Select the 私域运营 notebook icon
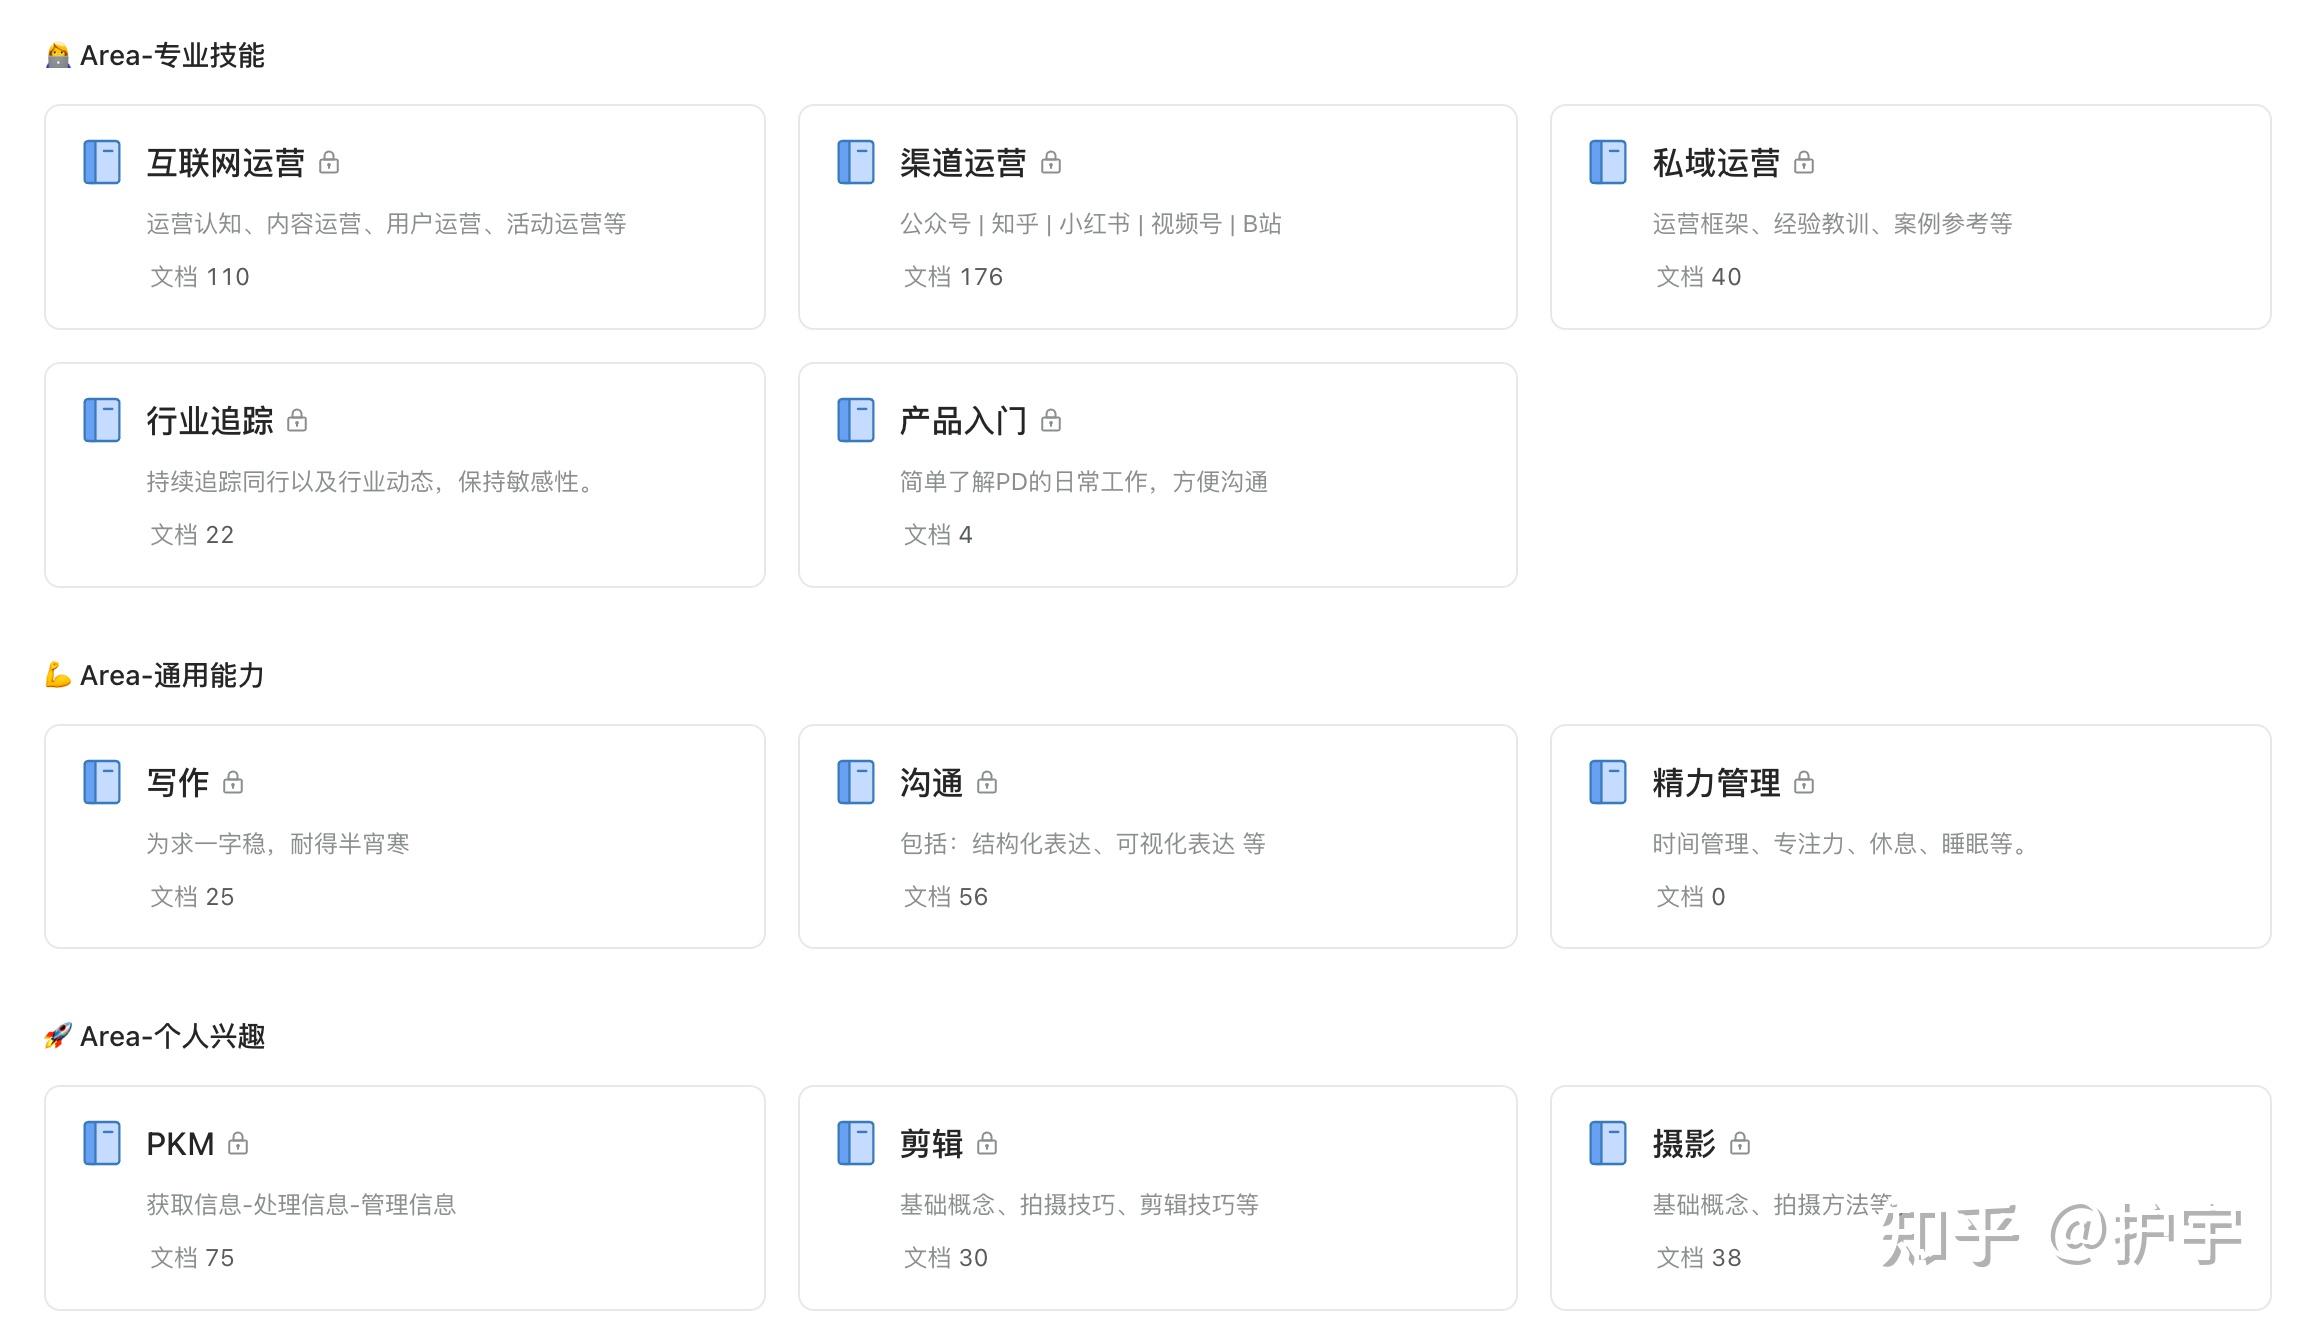This screenshot has height=1328, width=2302. click(x=1608, y=163)
